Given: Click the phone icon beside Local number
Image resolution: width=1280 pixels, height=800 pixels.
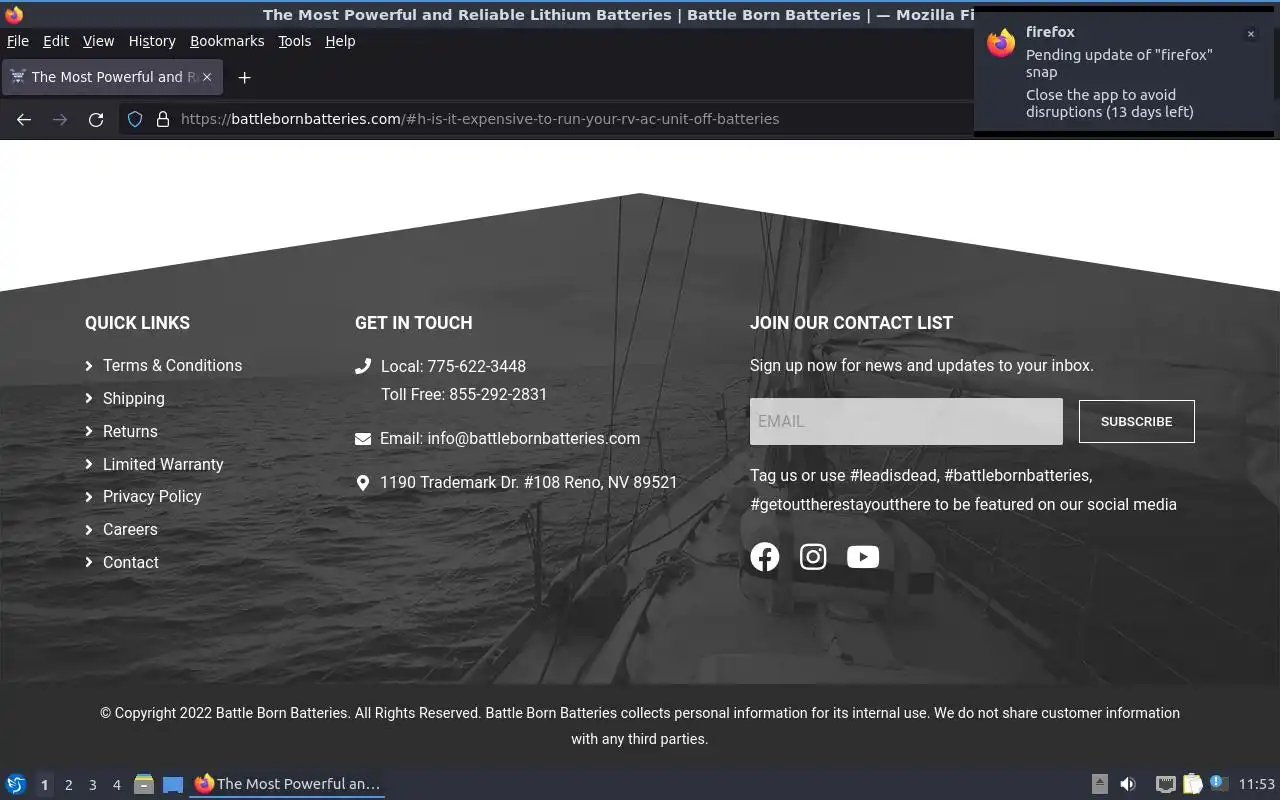Looking at the screenshot, I should point(363,366).
